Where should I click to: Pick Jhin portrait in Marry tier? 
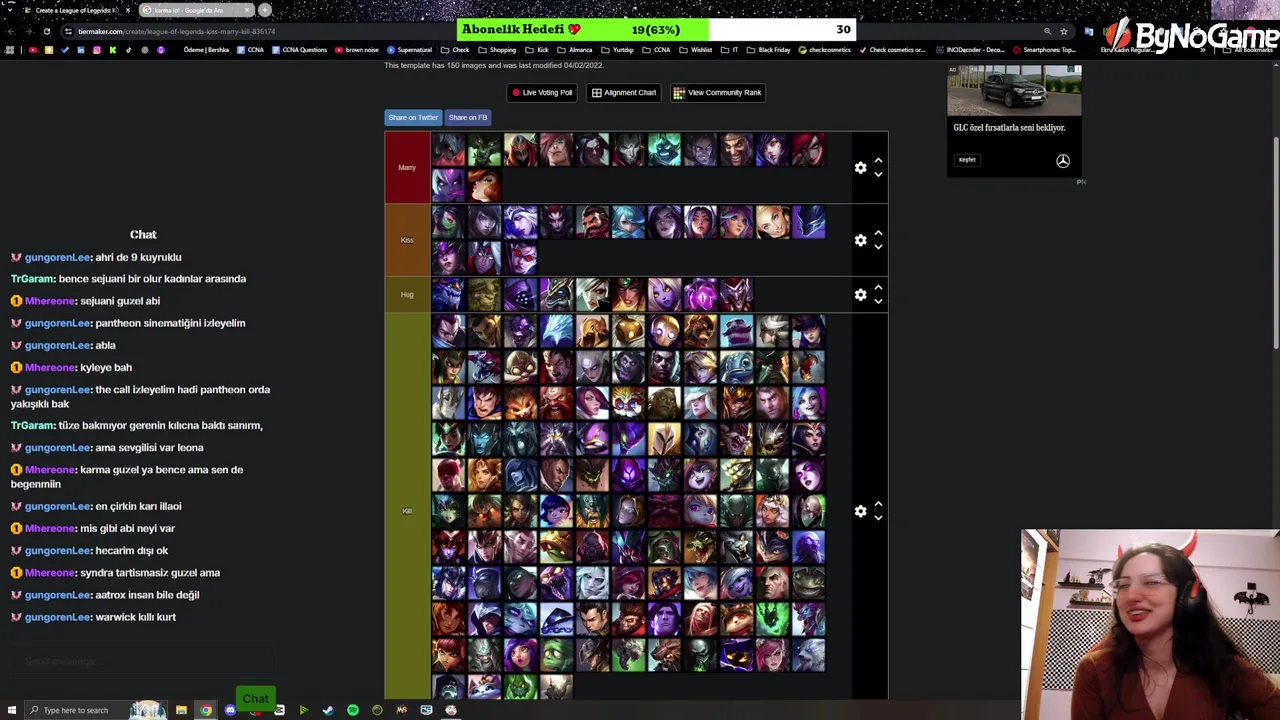628,150
